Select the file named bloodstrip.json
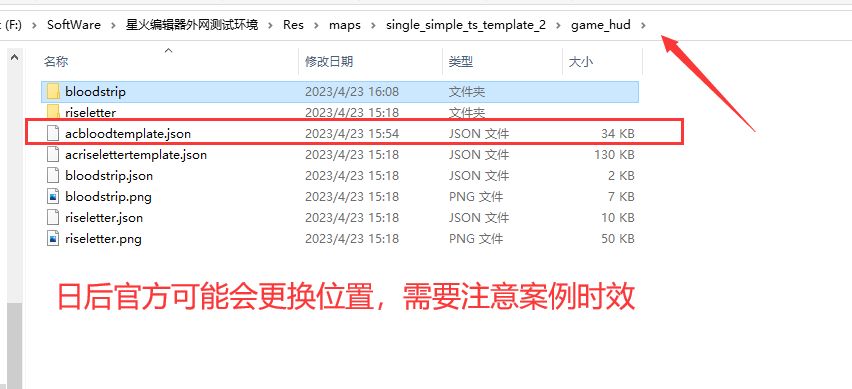The width and height of the screenshot is (852, 389). 109,176
